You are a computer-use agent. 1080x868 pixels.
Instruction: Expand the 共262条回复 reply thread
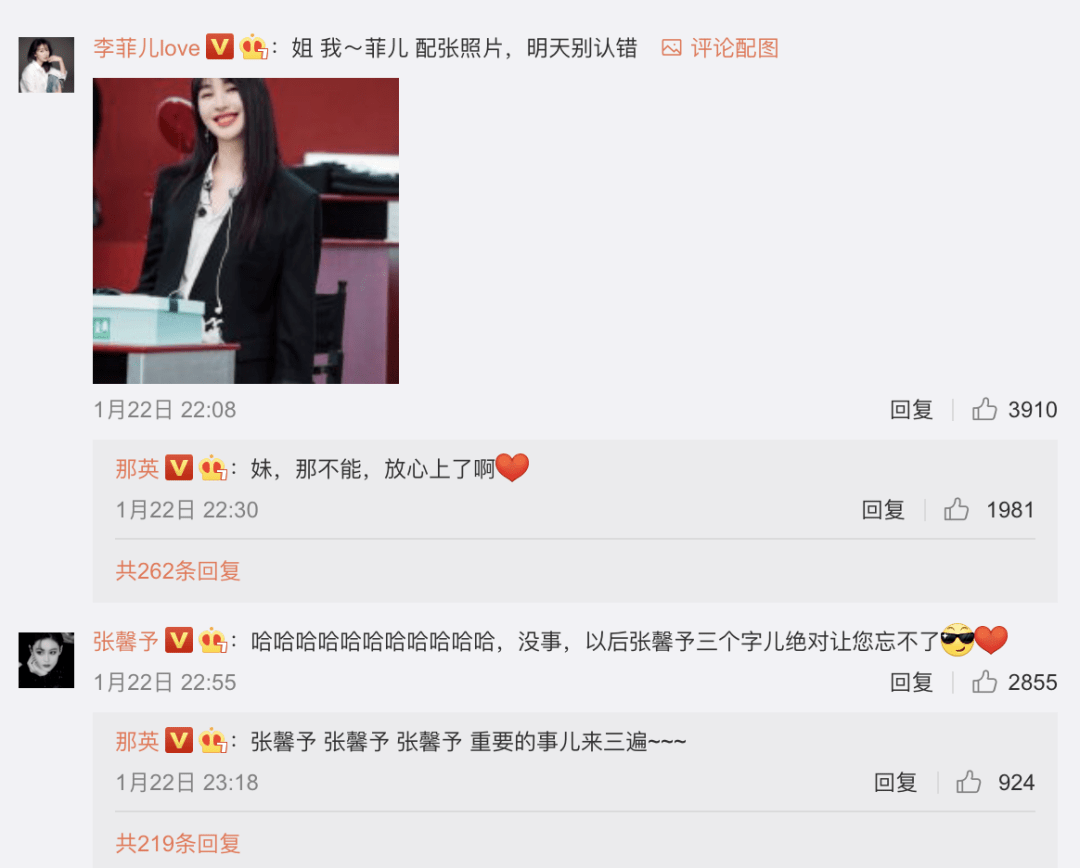coord(178,570)
